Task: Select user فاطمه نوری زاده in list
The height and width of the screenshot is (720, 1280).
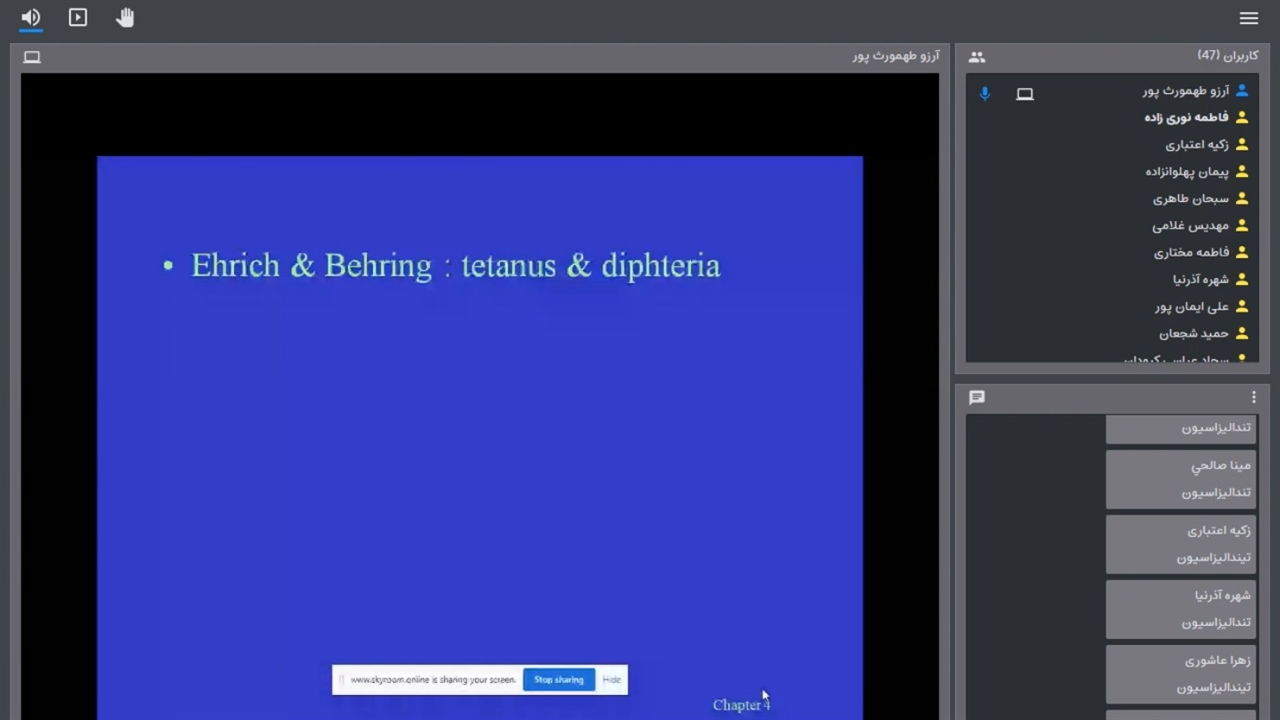Action: (1186, 118)
